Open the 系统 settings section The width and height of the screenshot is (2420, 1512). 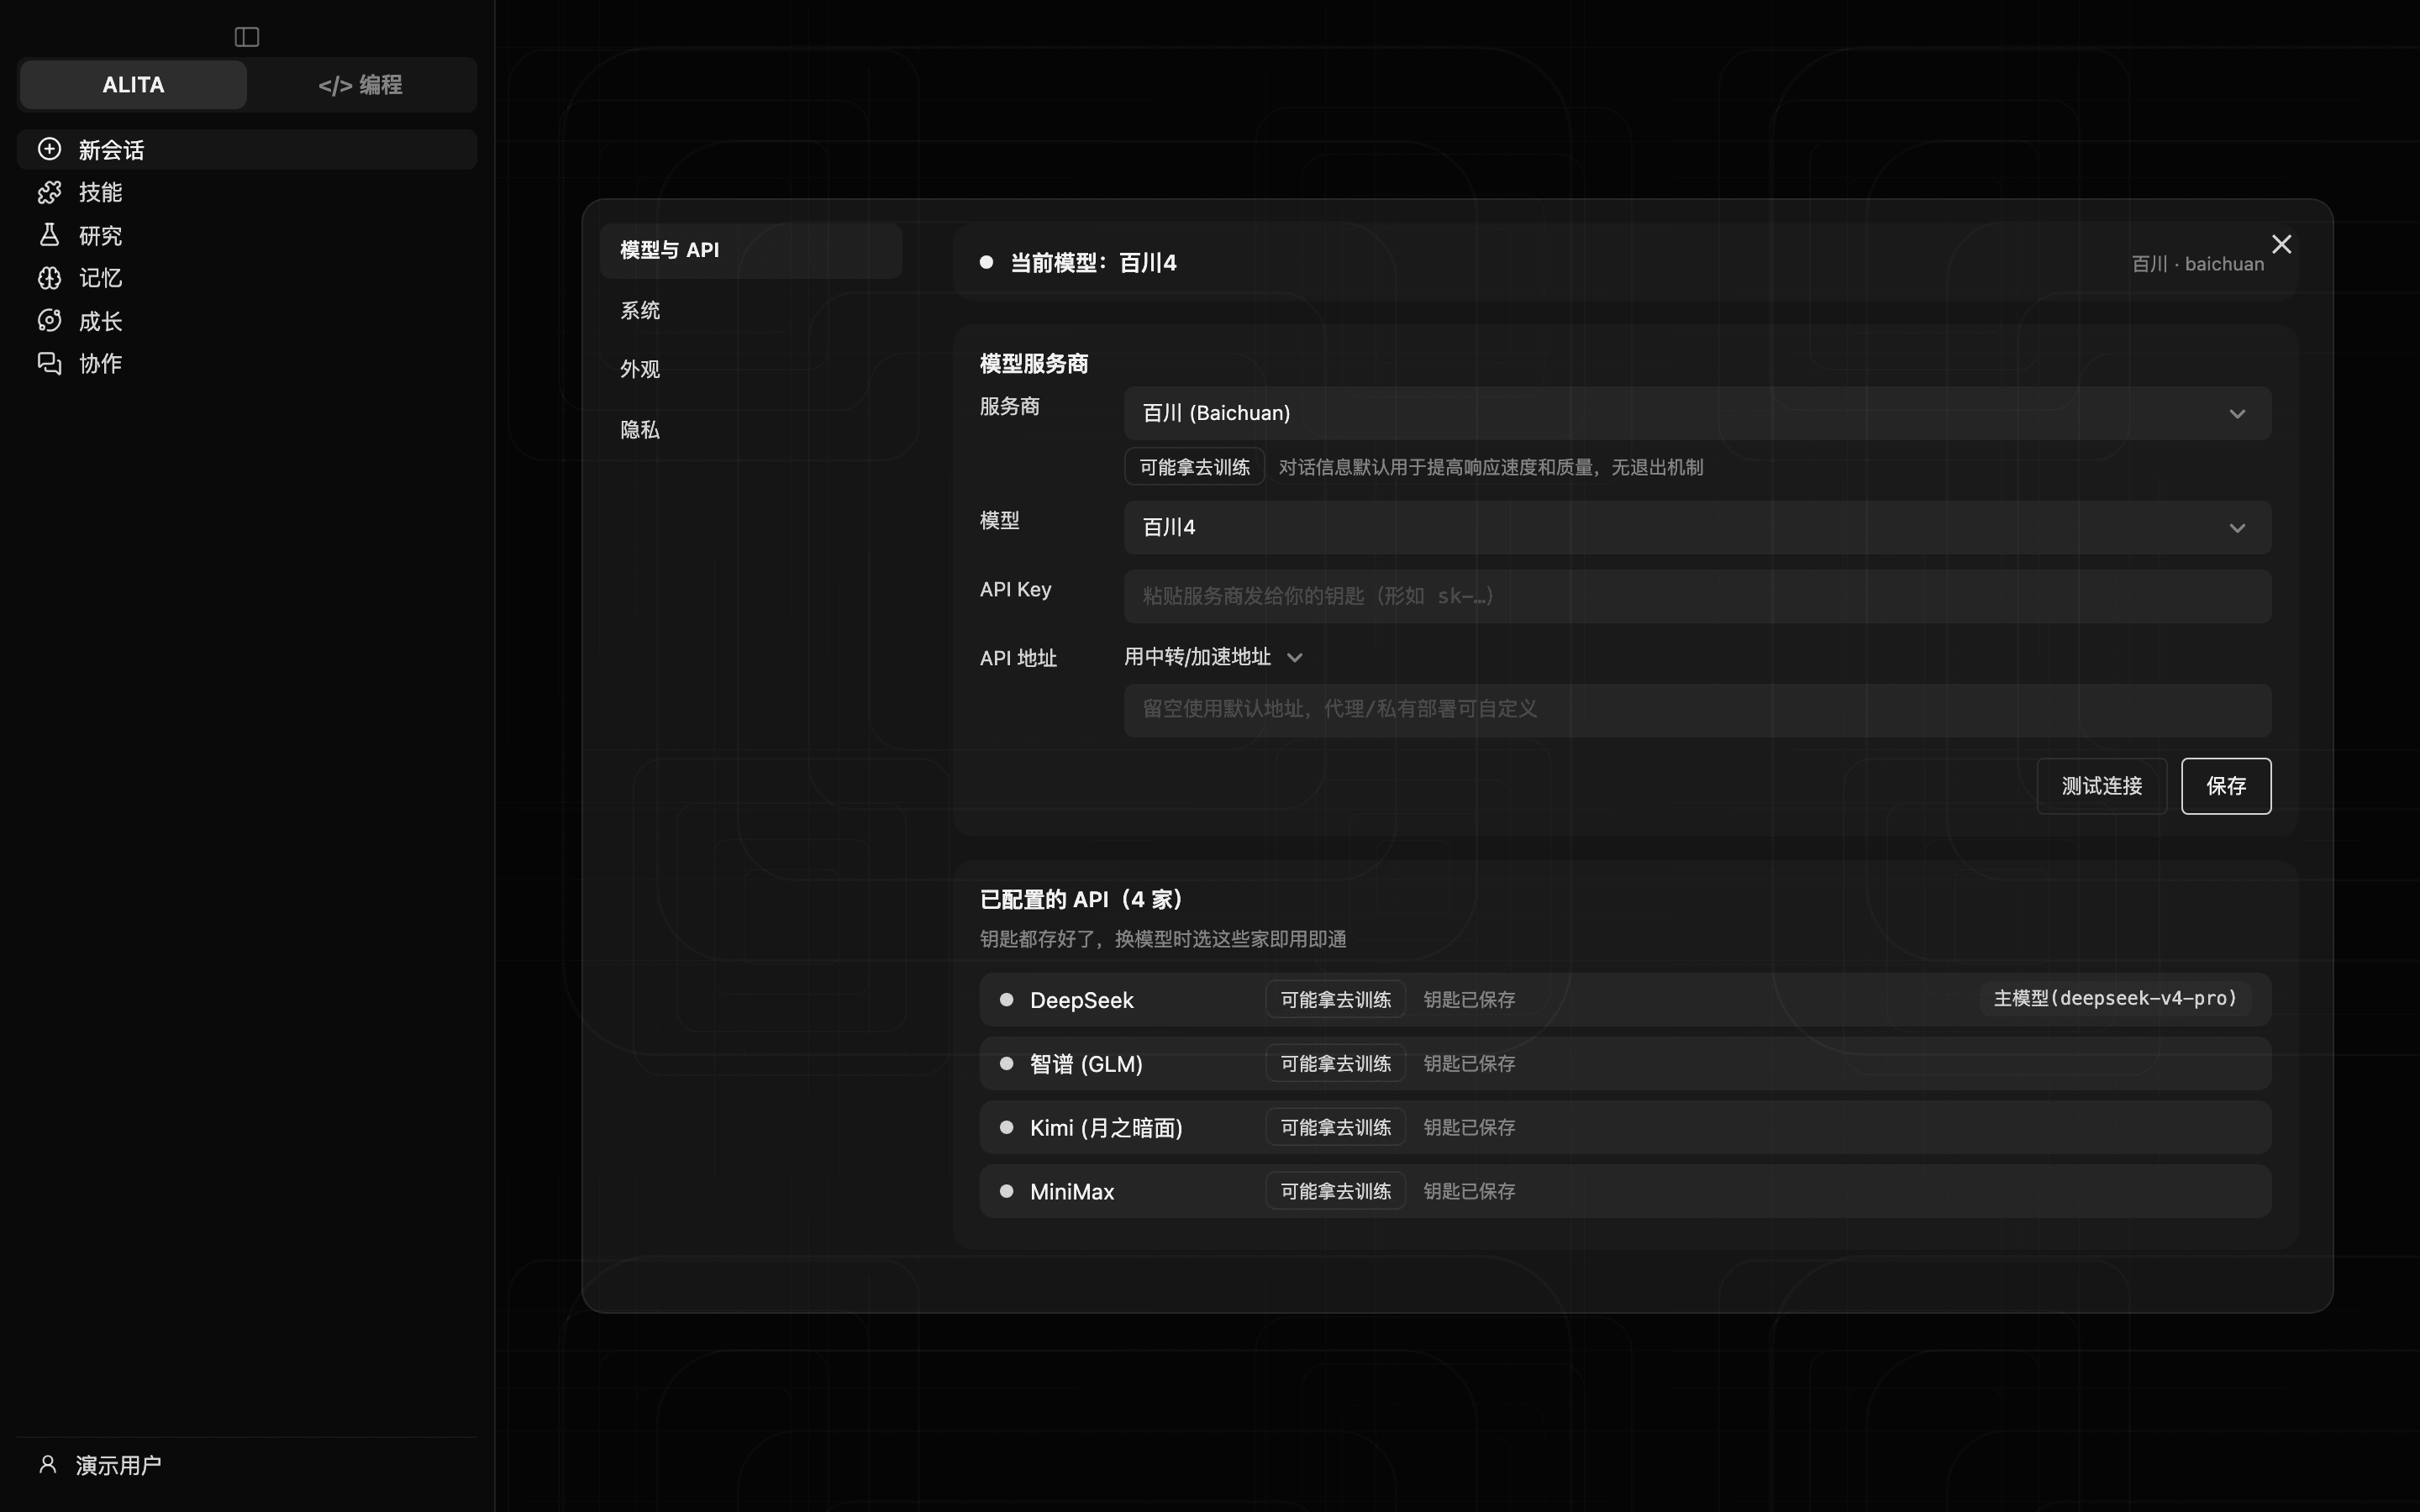click(751, 310)
